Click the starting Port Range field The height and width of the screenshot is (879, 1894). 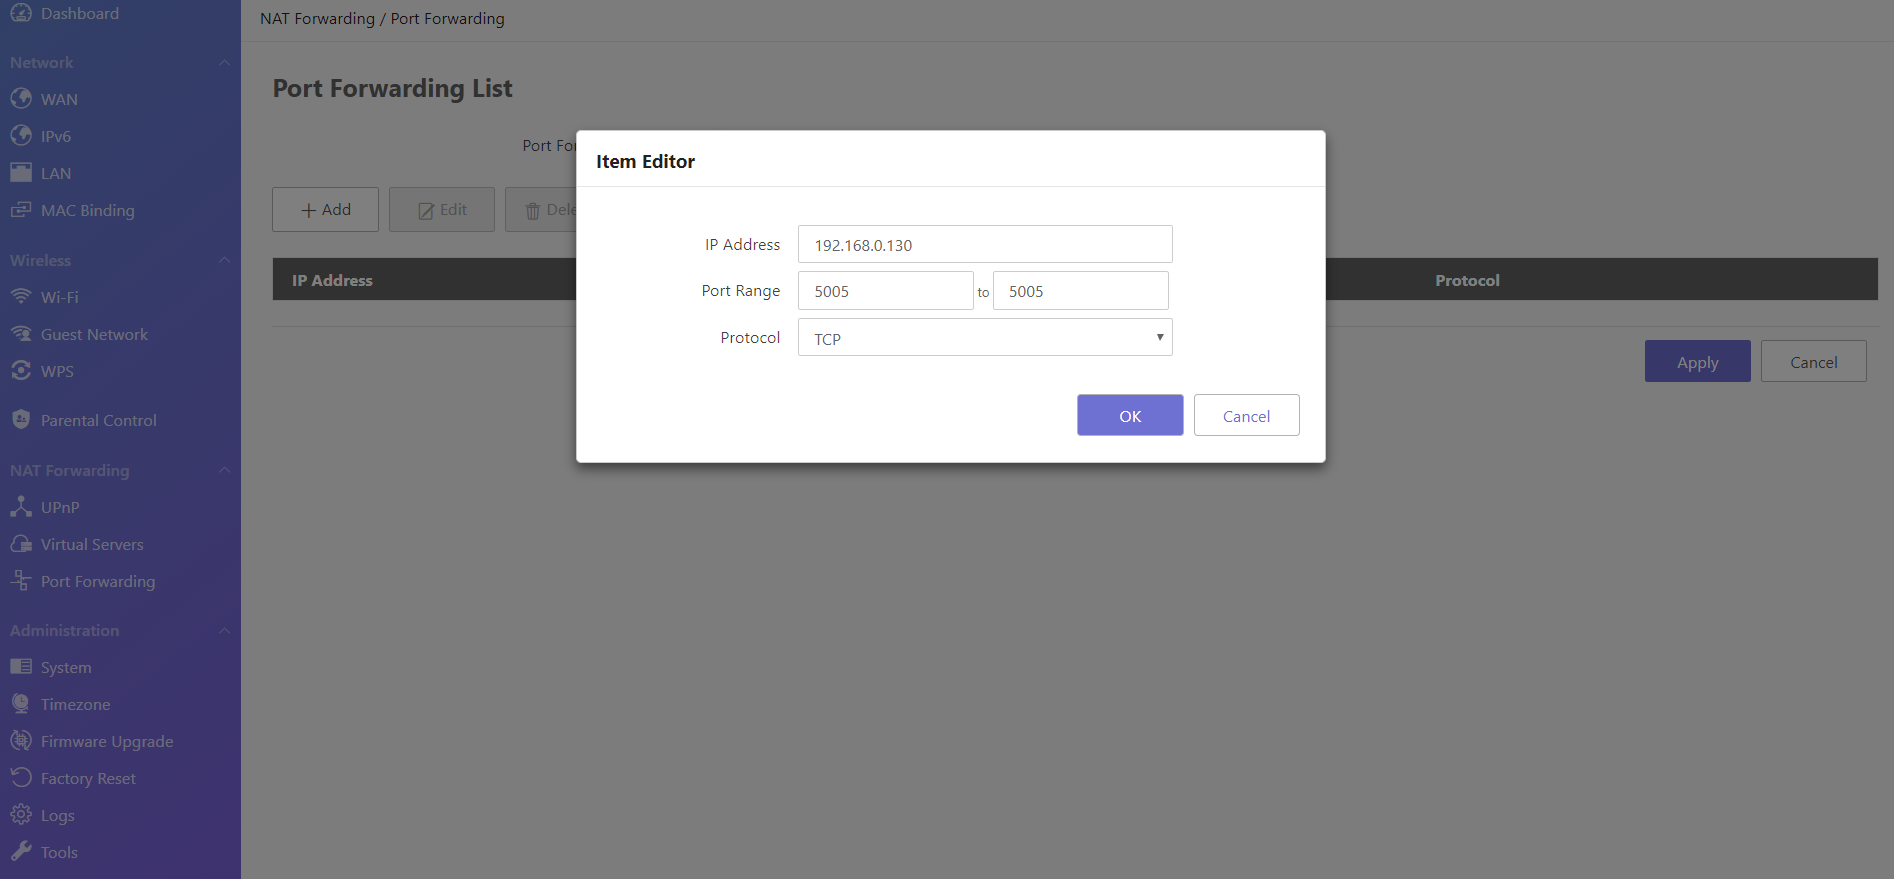point(885,291)
